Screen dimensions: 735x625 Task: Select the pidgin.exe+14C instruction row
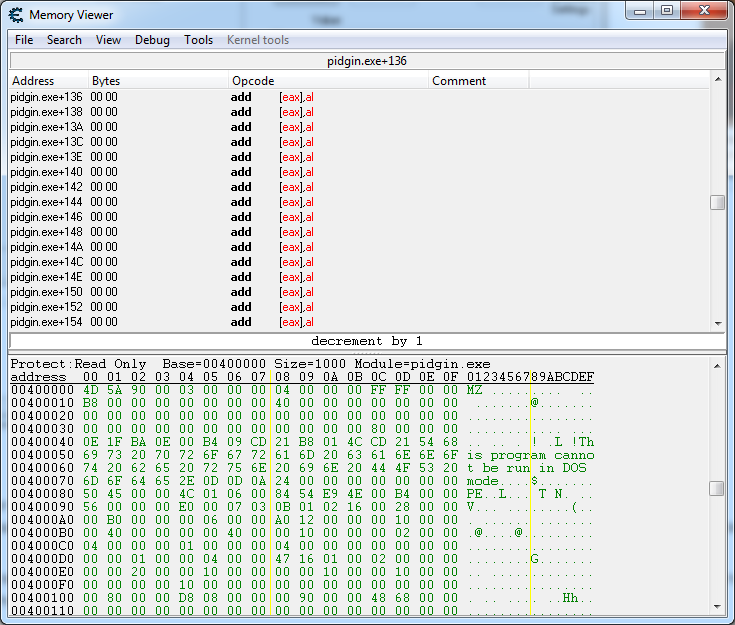[359, 262]
